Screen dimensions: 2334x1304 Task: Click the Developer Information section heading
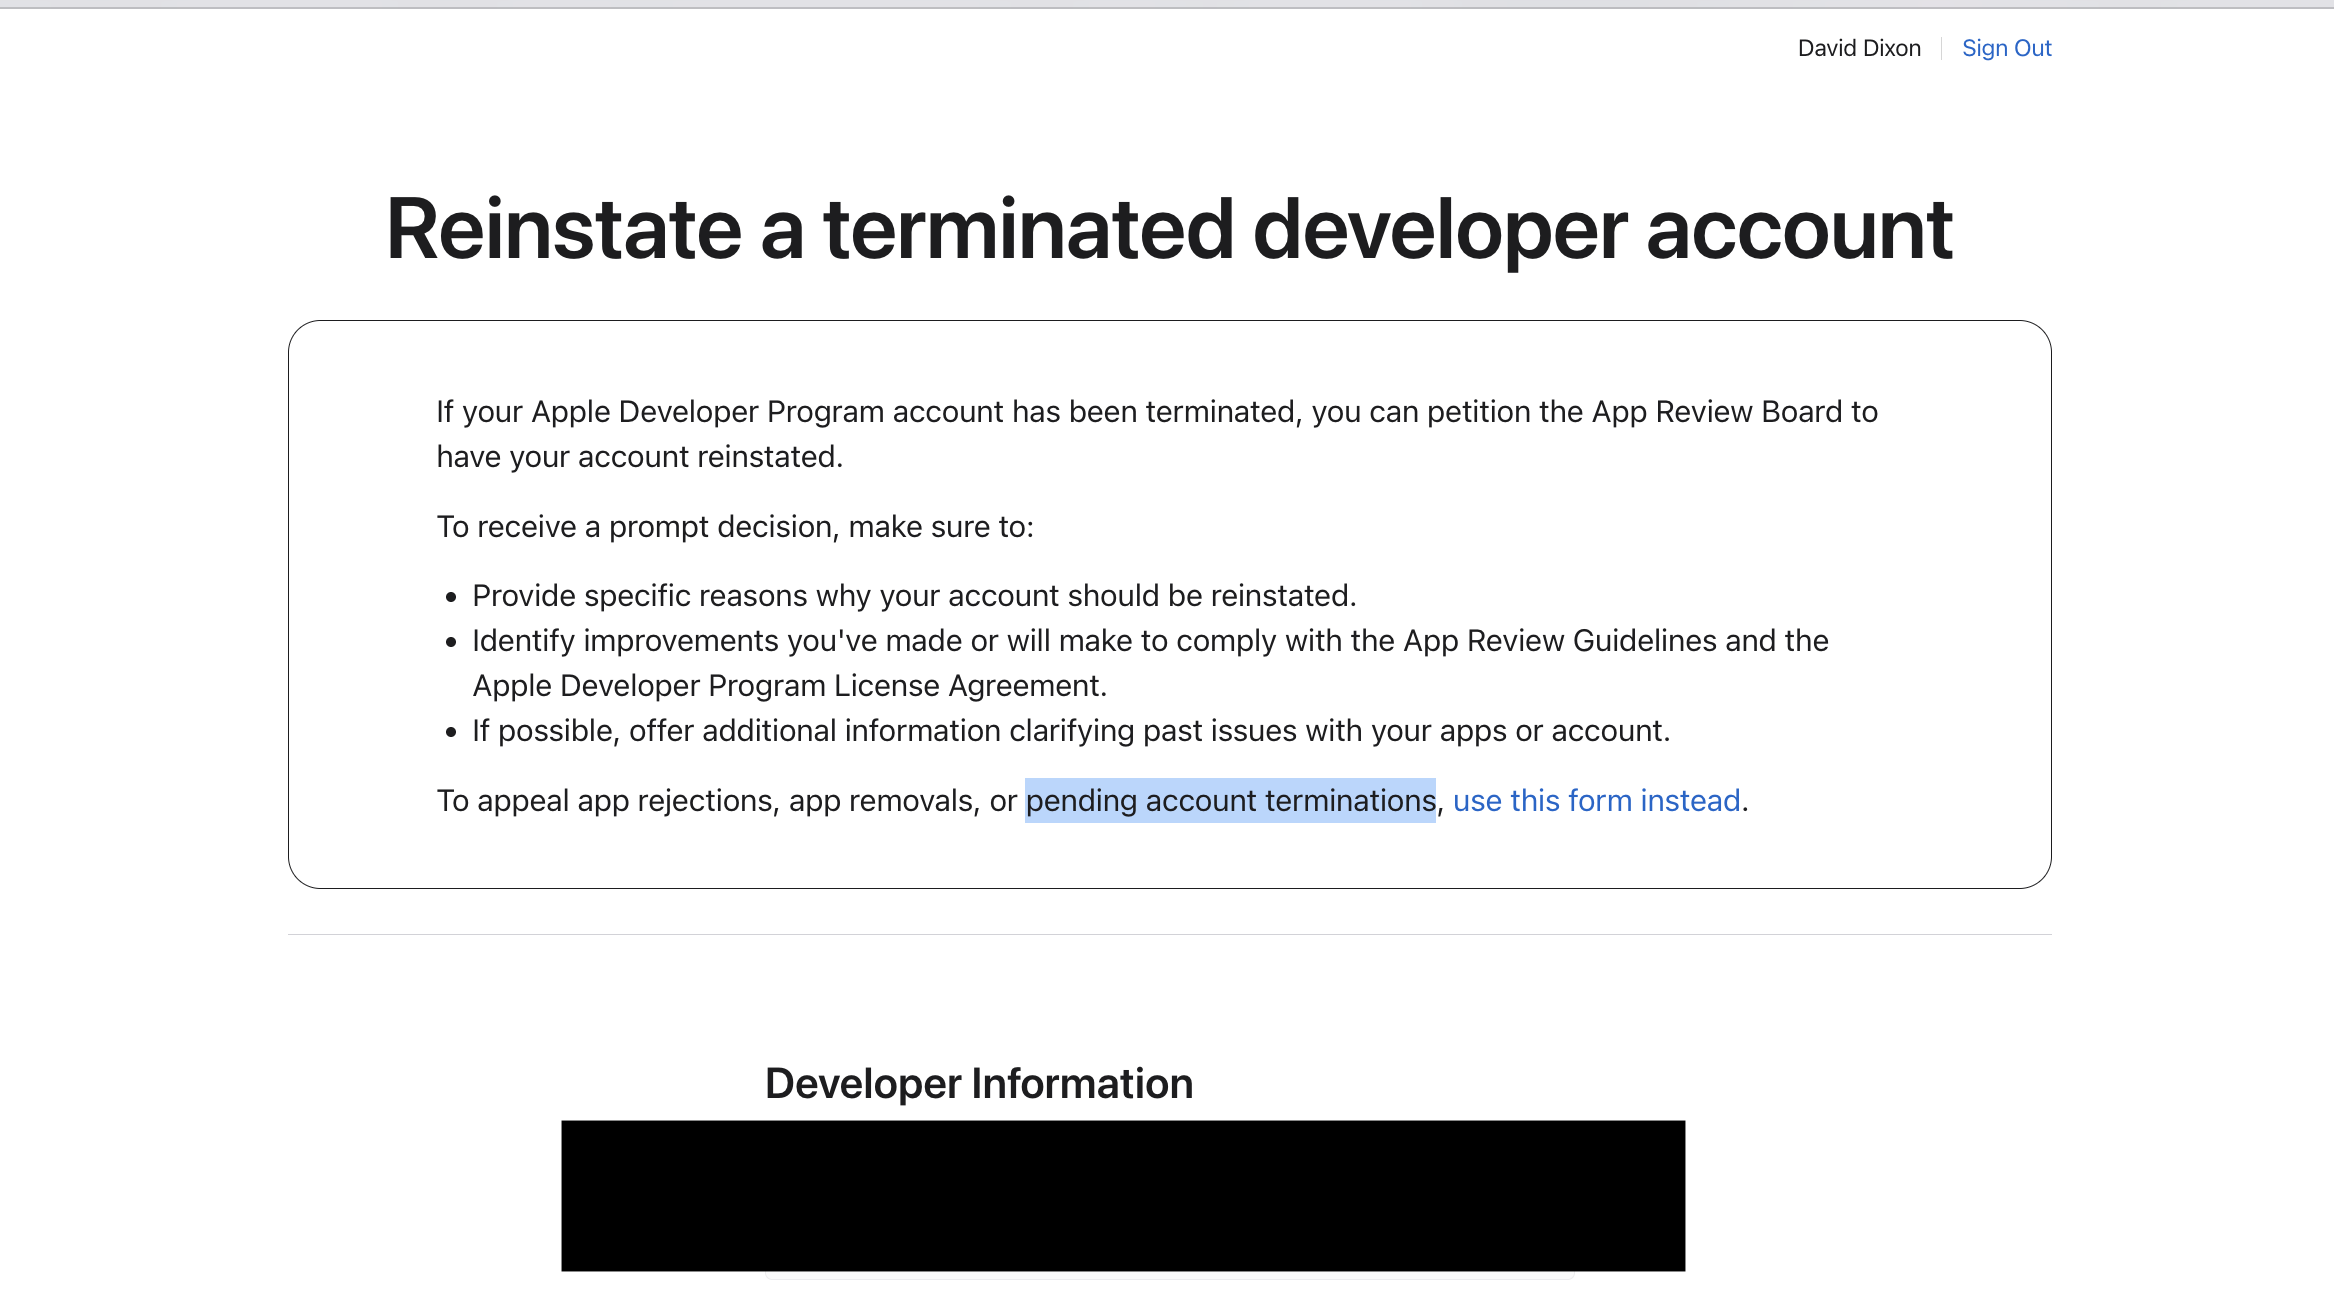tap(978, 1083)
